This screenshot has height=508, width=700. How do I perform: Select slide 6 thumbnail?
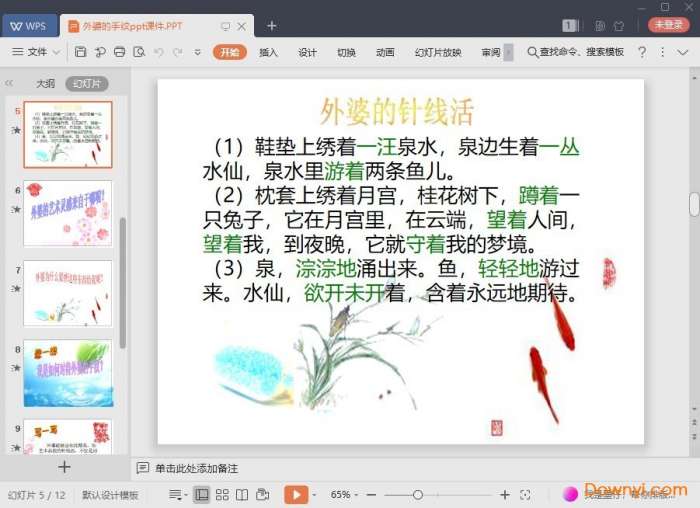click(68, 213)
